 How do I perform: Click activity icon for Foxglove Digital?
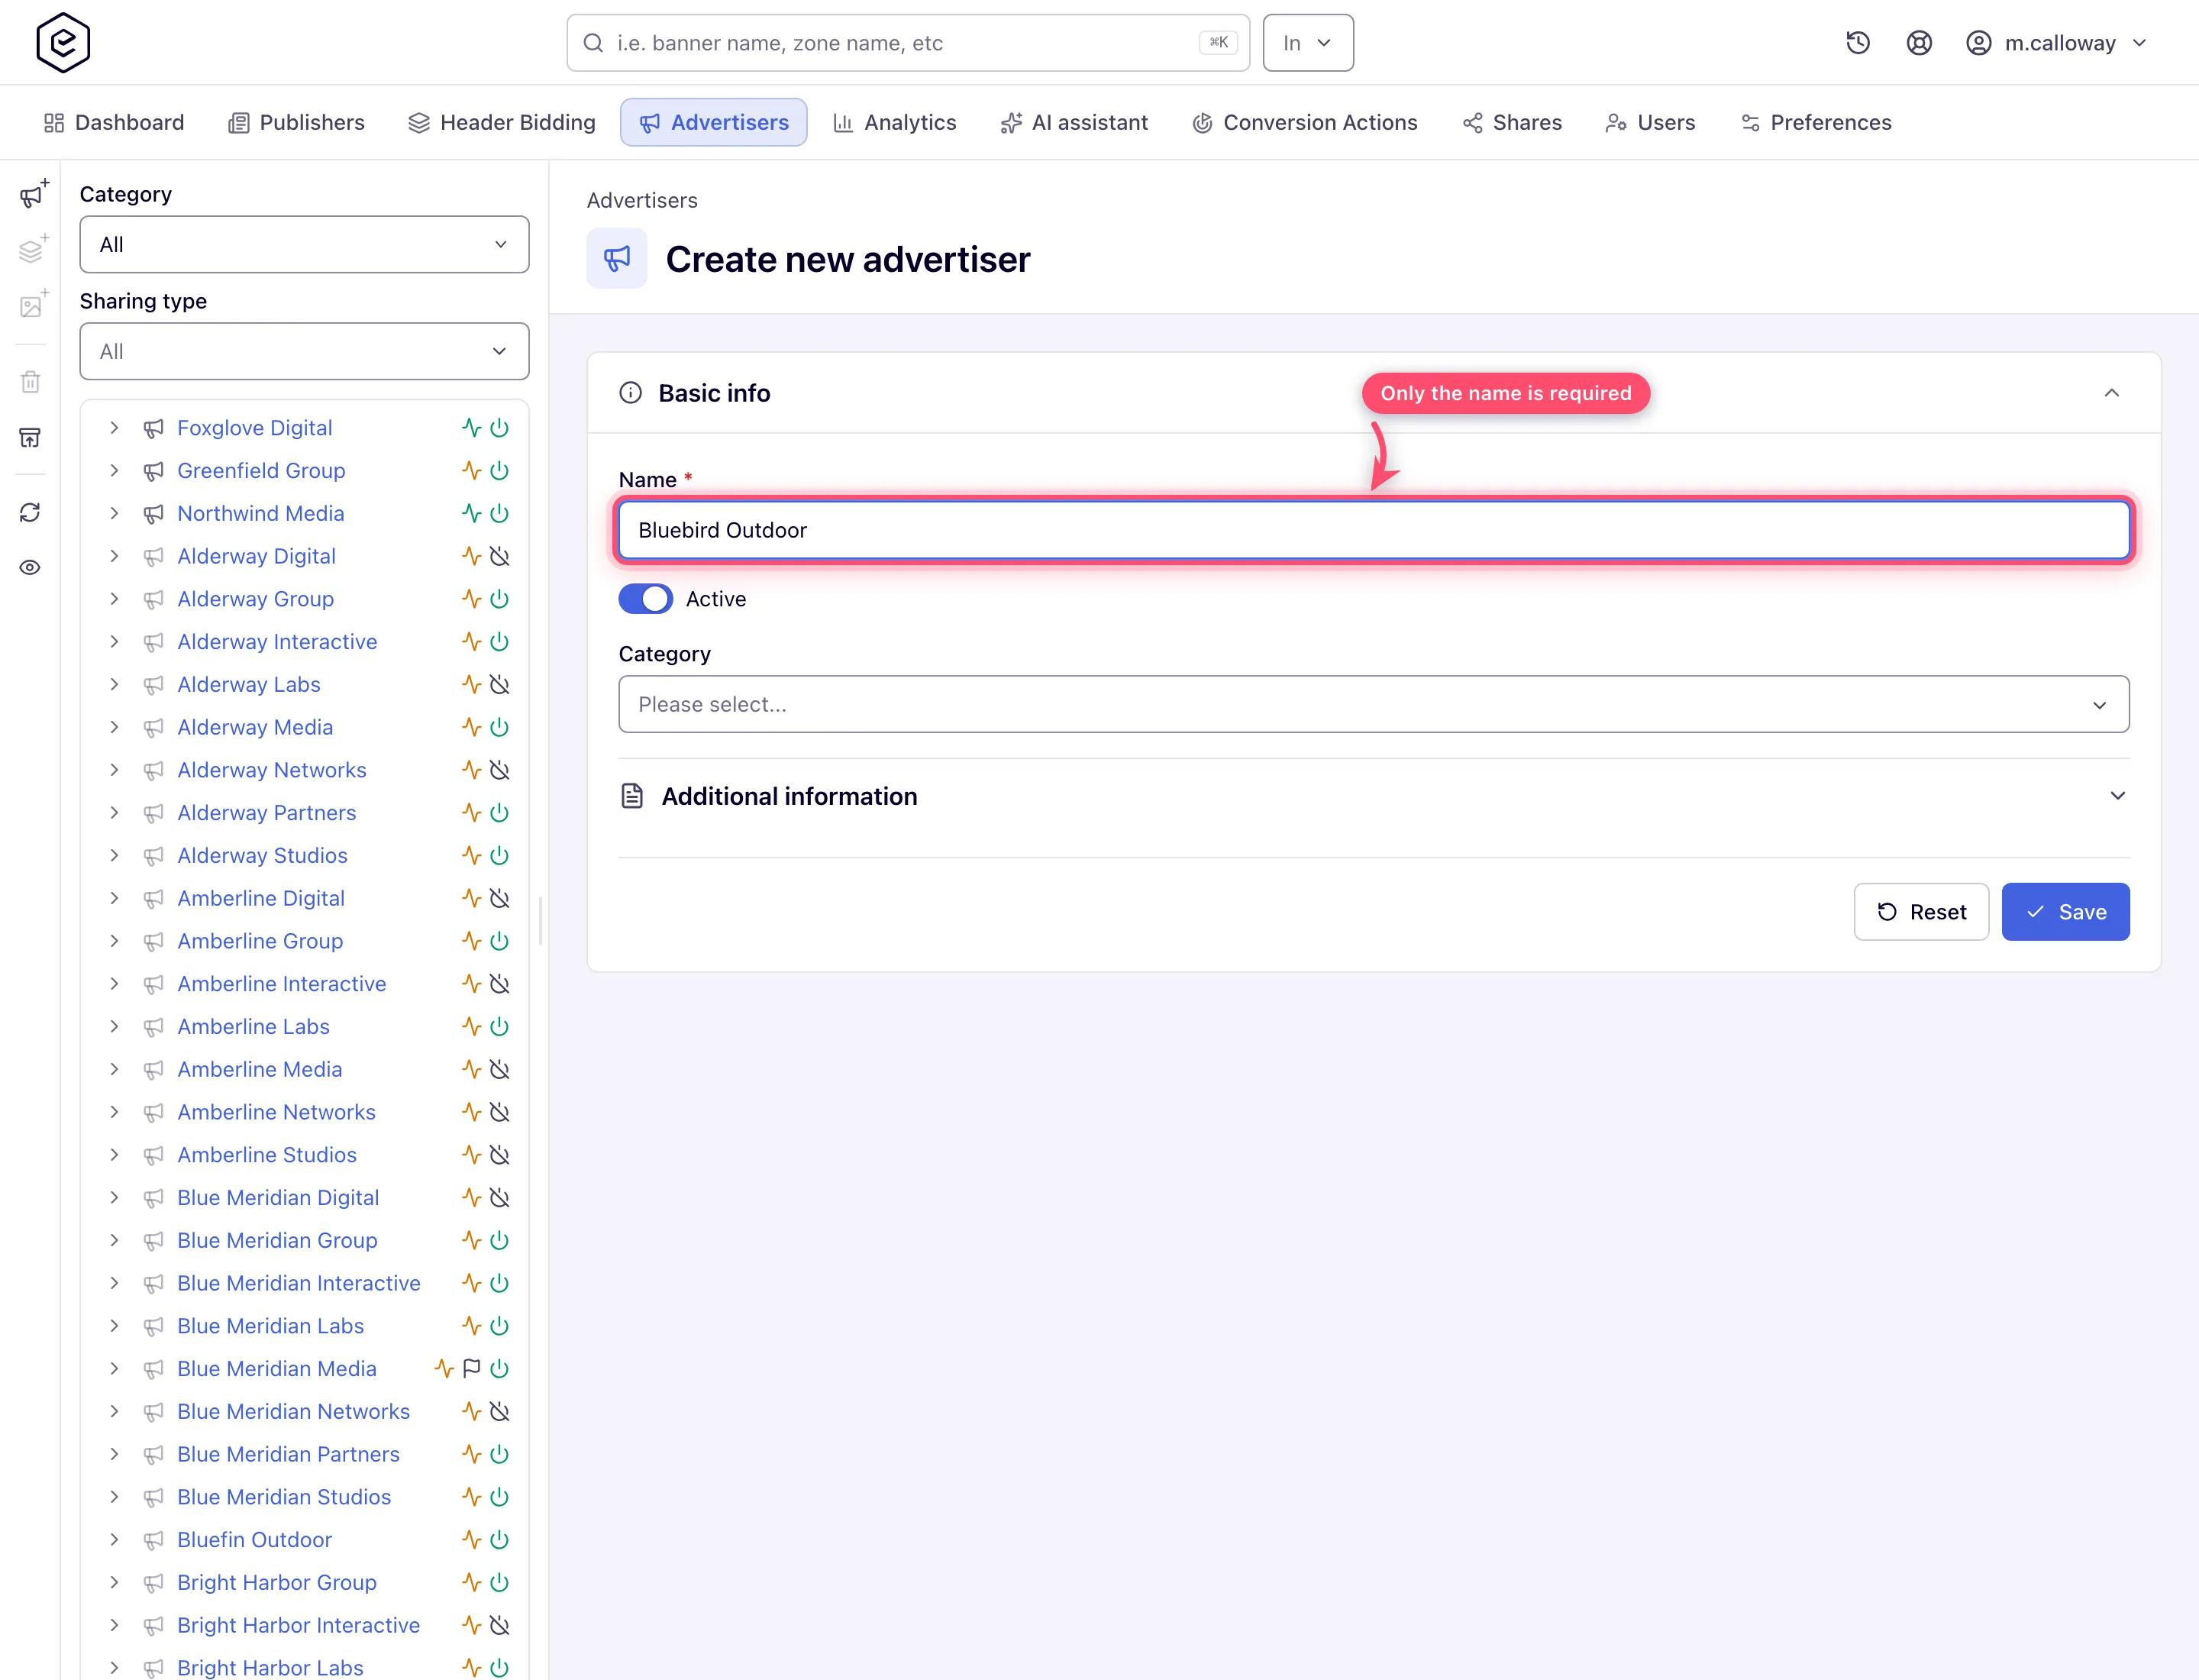coord(471,428)
